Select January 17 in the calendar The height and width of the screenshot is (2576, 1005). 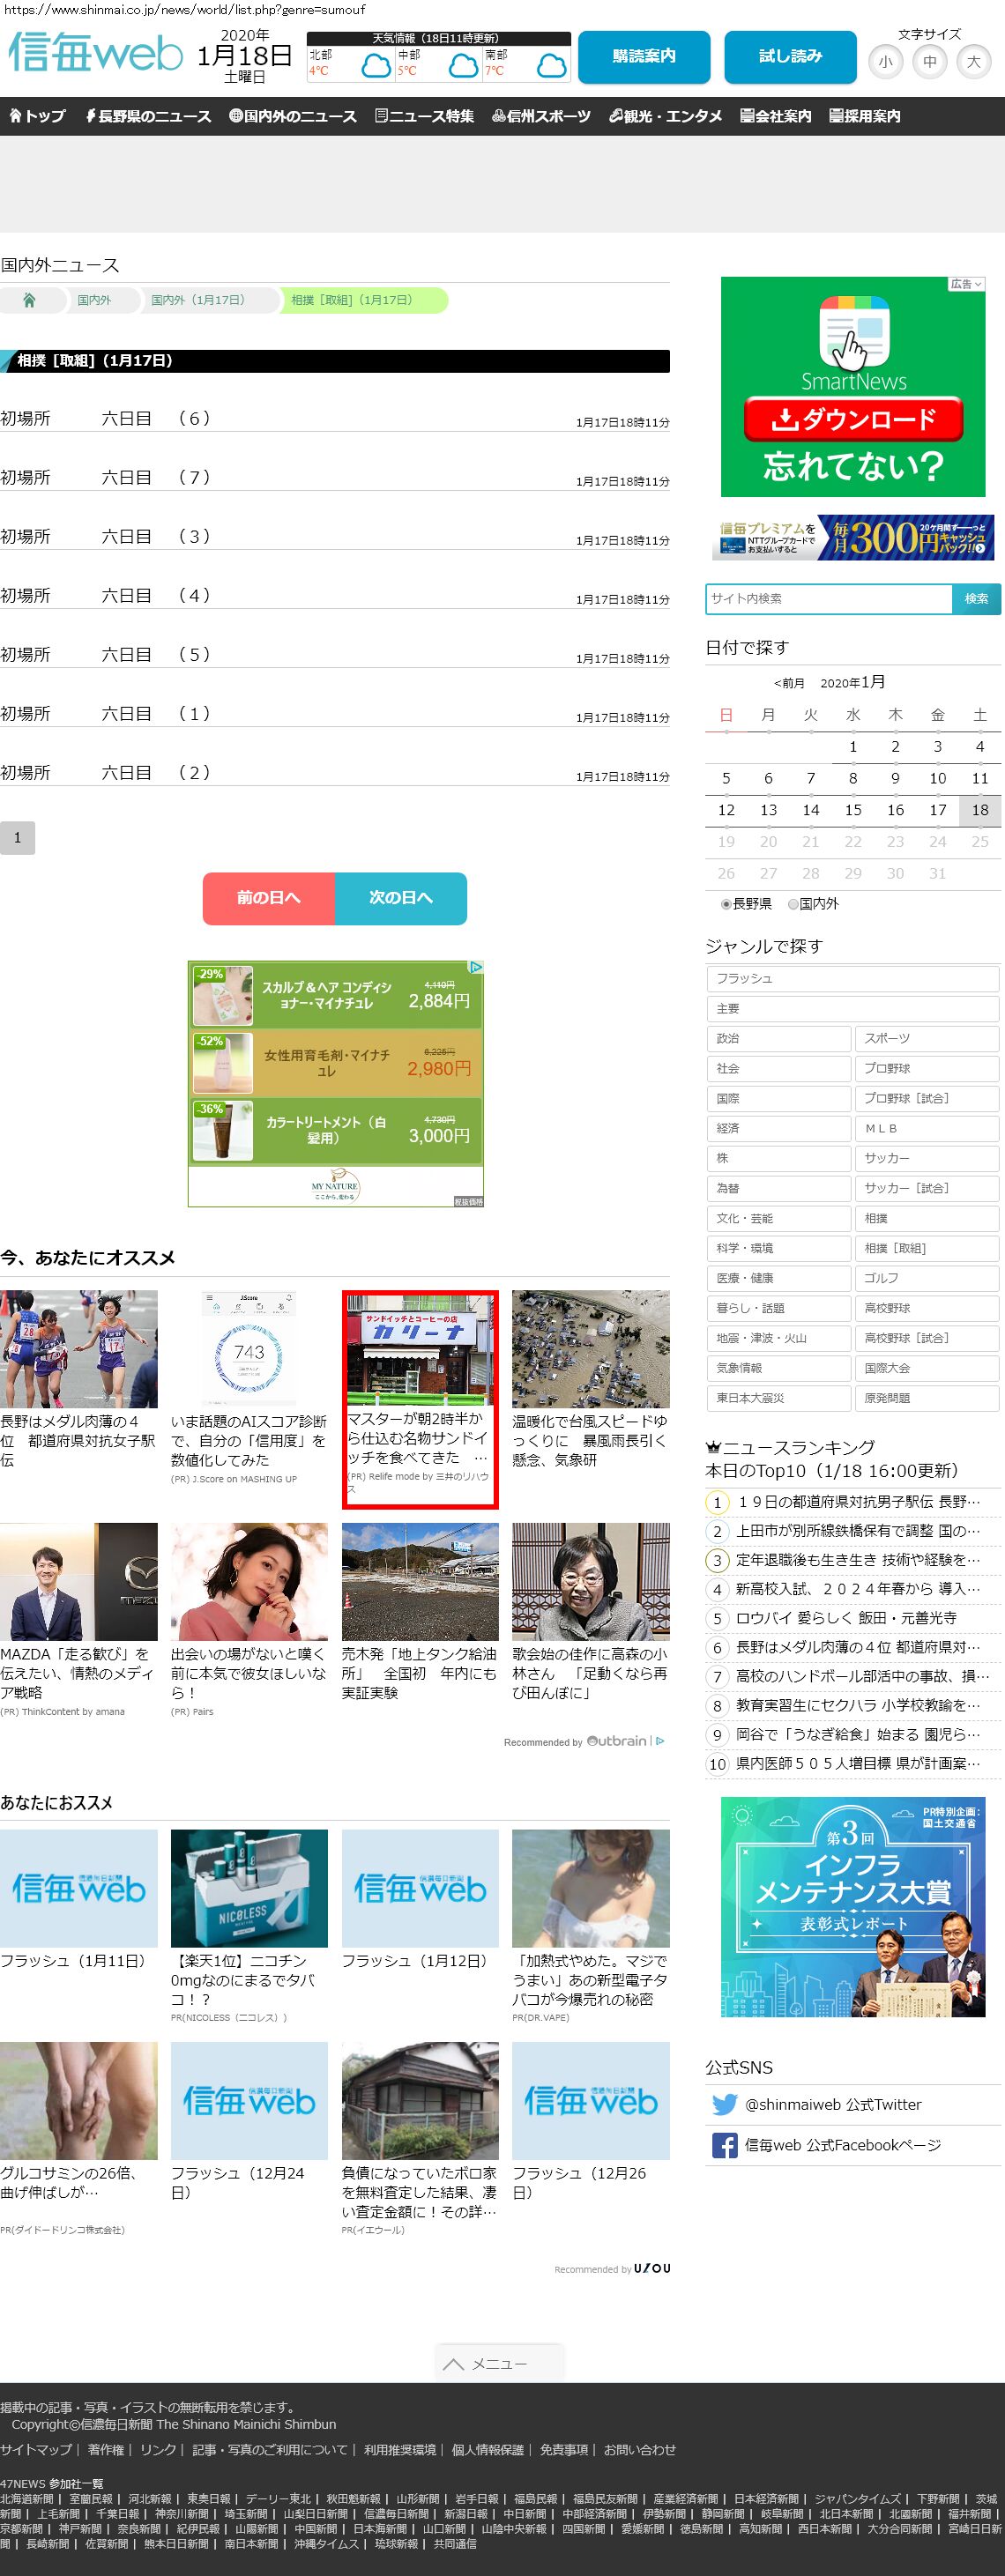(x=937, y=810)
